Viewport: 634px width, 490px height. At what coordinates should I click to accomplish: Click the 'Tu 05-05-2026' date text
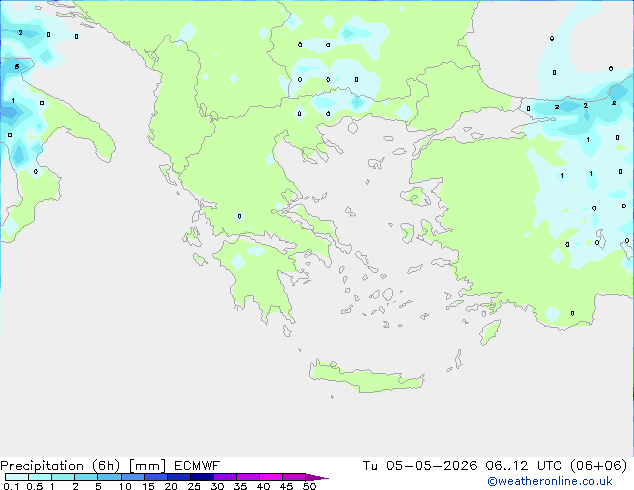point(420,466)
